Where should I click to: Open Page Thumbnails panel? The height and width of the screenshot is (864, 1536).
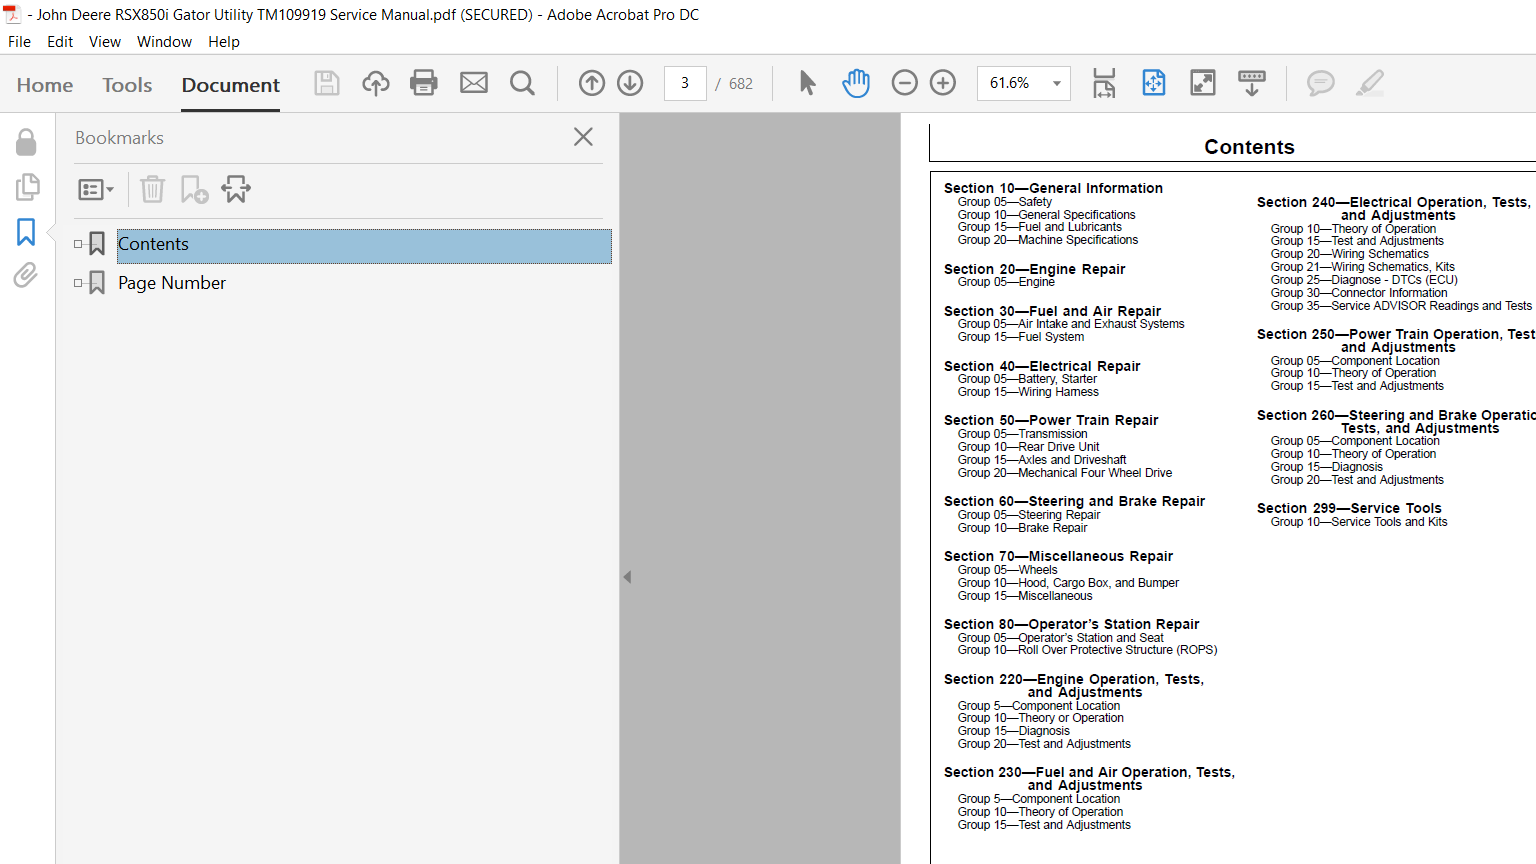point(27,187)
